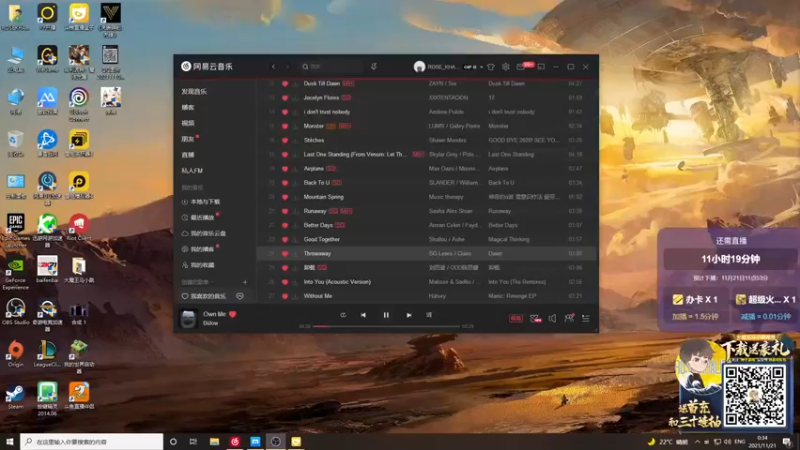Open 视频 in the sidebar
Screen dimensions: 800x450
(x=188, y=123)
